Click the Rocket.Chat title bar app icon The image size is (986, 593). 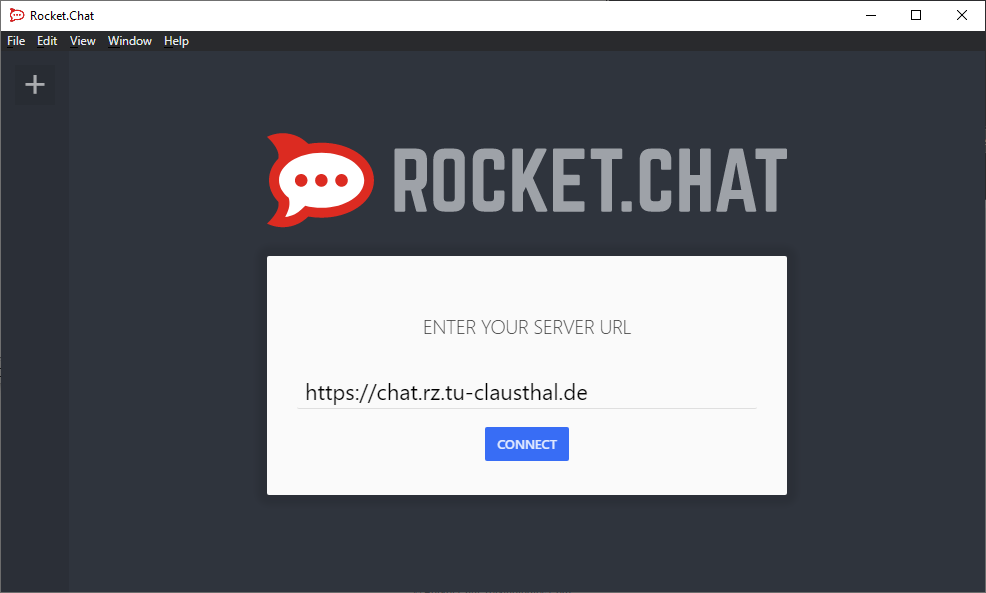pos(17,15)
